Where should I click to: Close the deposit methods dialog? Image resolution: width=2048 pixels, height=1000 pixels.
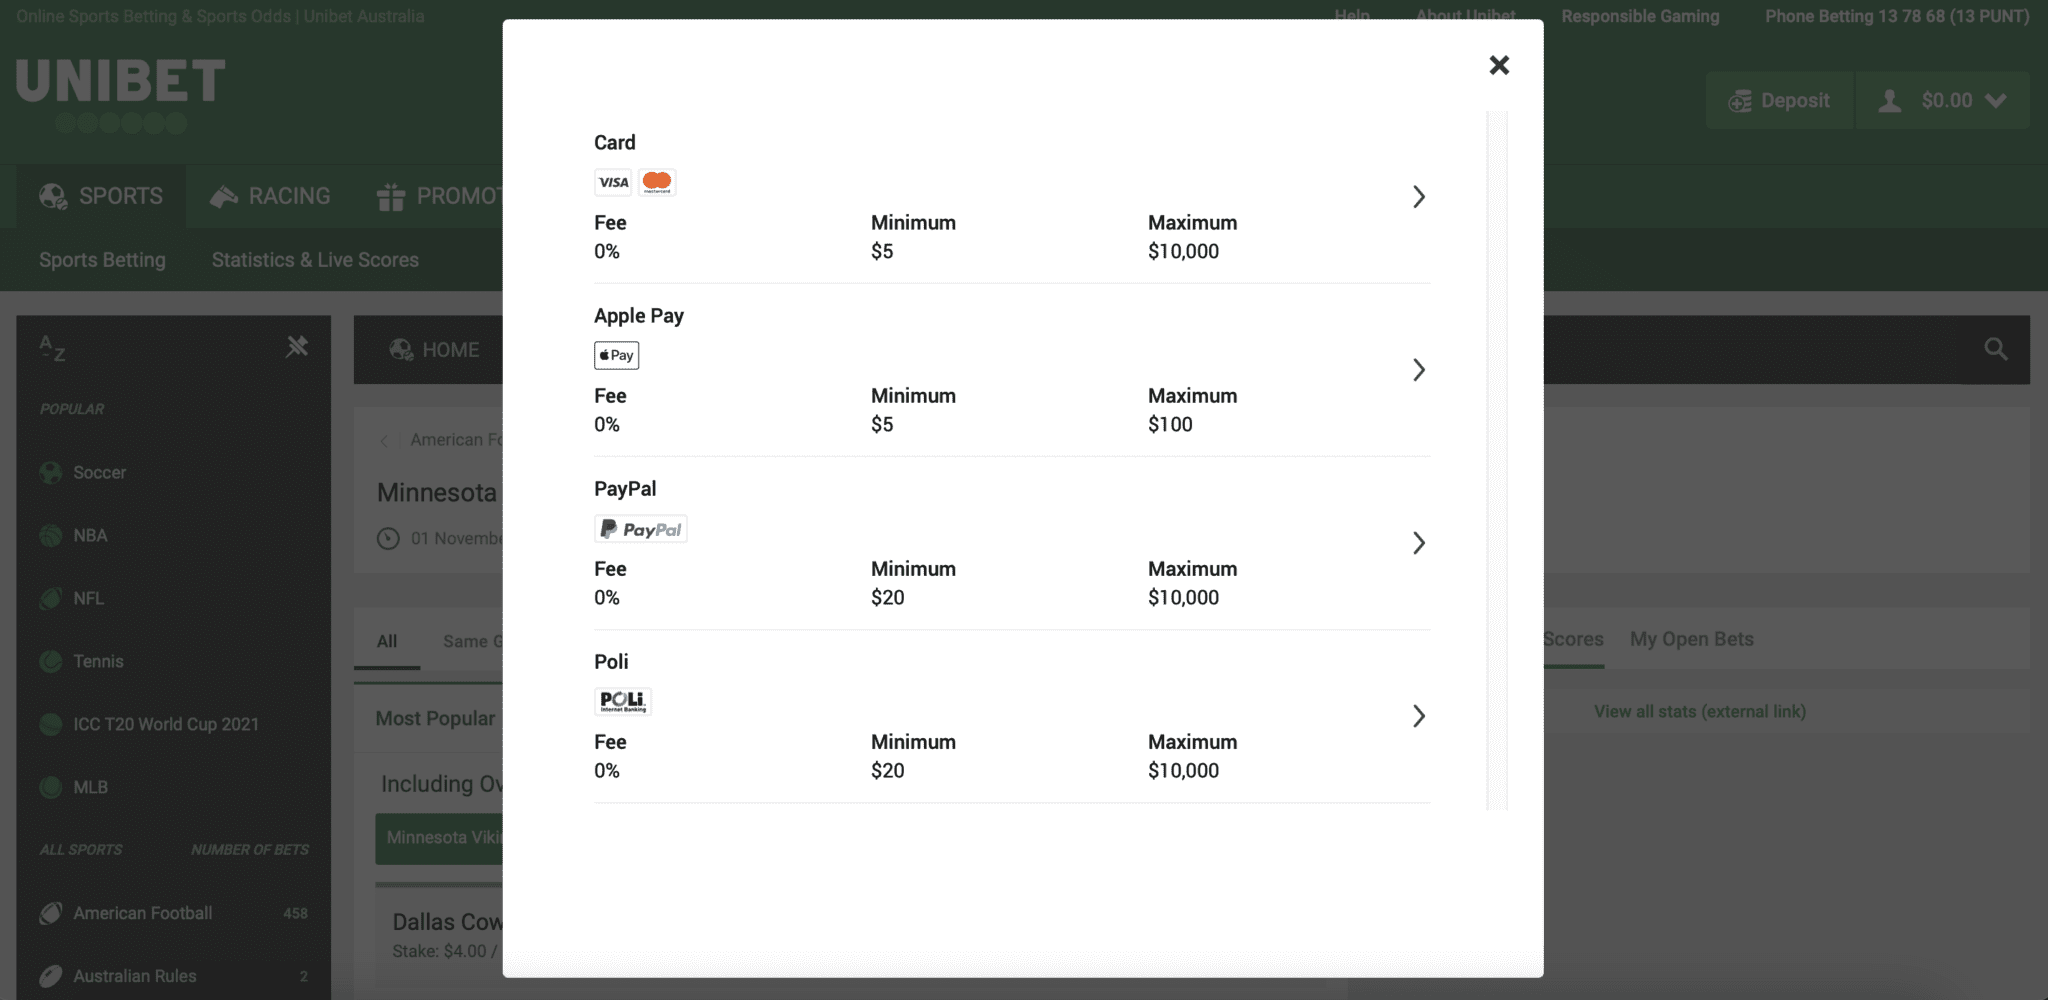pos(1498,65)
